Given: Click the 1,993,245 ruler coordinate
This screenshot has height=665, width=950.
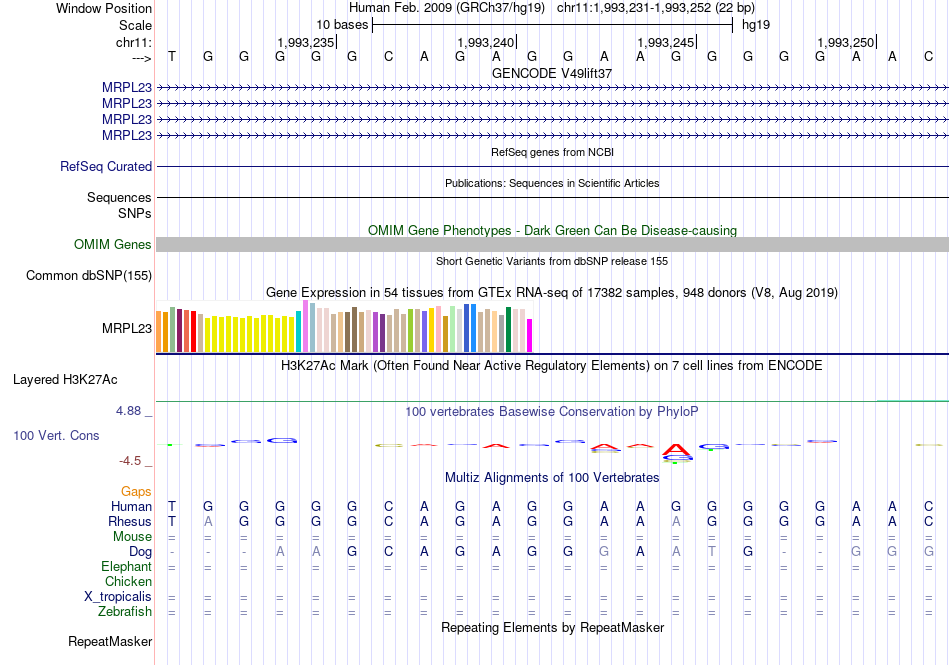Looking at the screenshot, I should (665, 42).
